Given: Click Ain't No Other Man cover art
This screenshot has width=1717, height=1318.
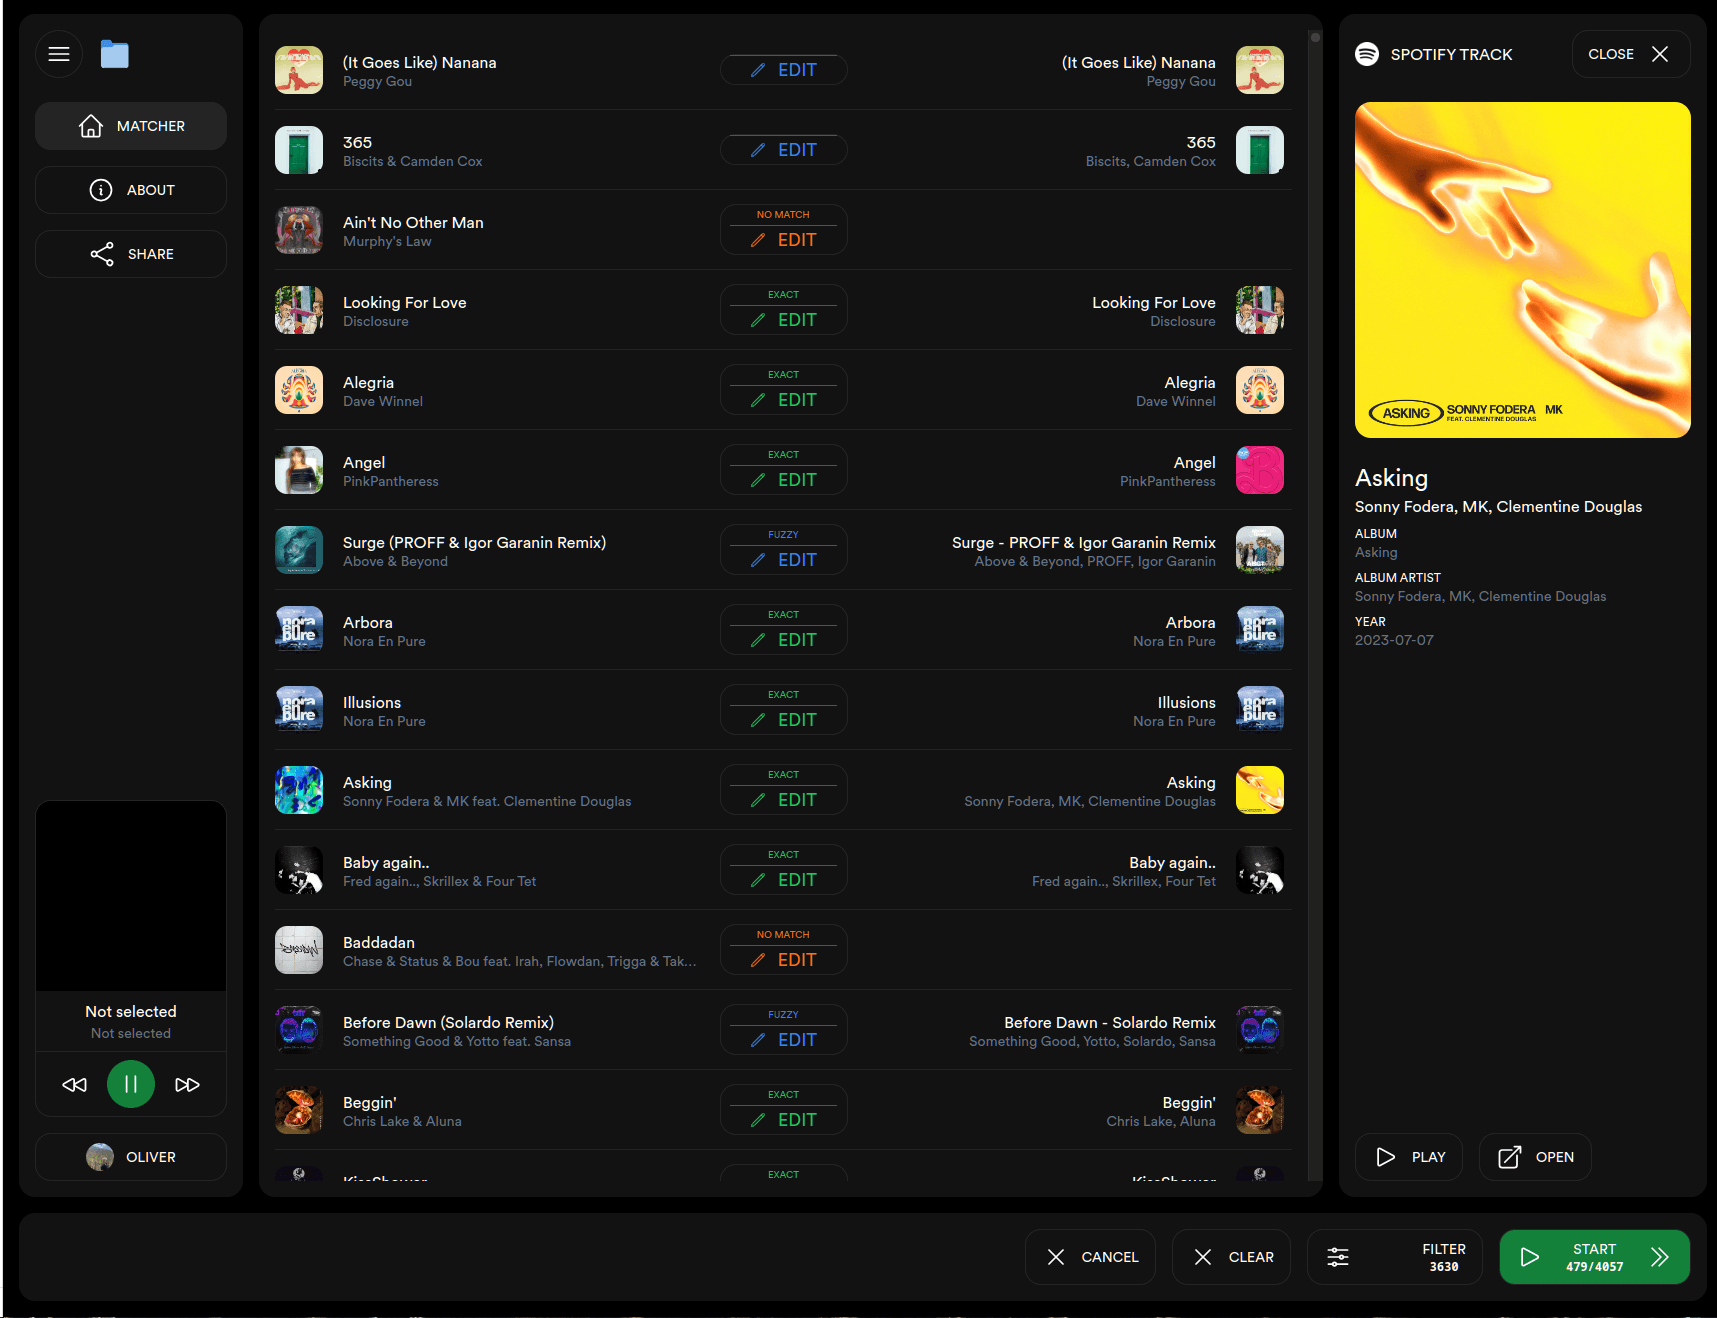Looking at the screenshot, I should pyautogui.click(x=299, y=230).
